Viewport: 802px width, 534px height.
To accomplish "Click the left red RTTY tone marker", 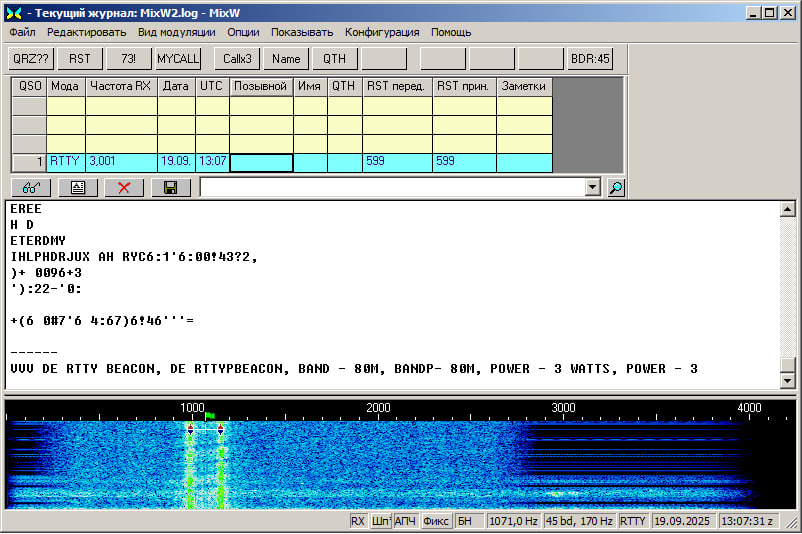I will click(190, 428).
